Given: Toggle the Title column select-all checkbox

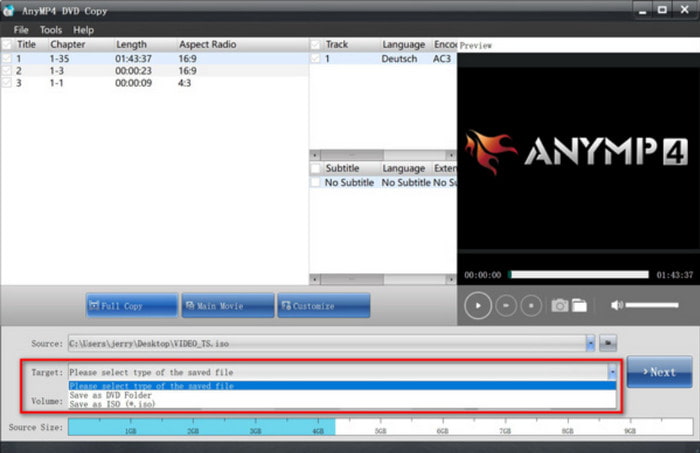Looking at the screenshot, I should pyautogui.click(x=7, y=45).
